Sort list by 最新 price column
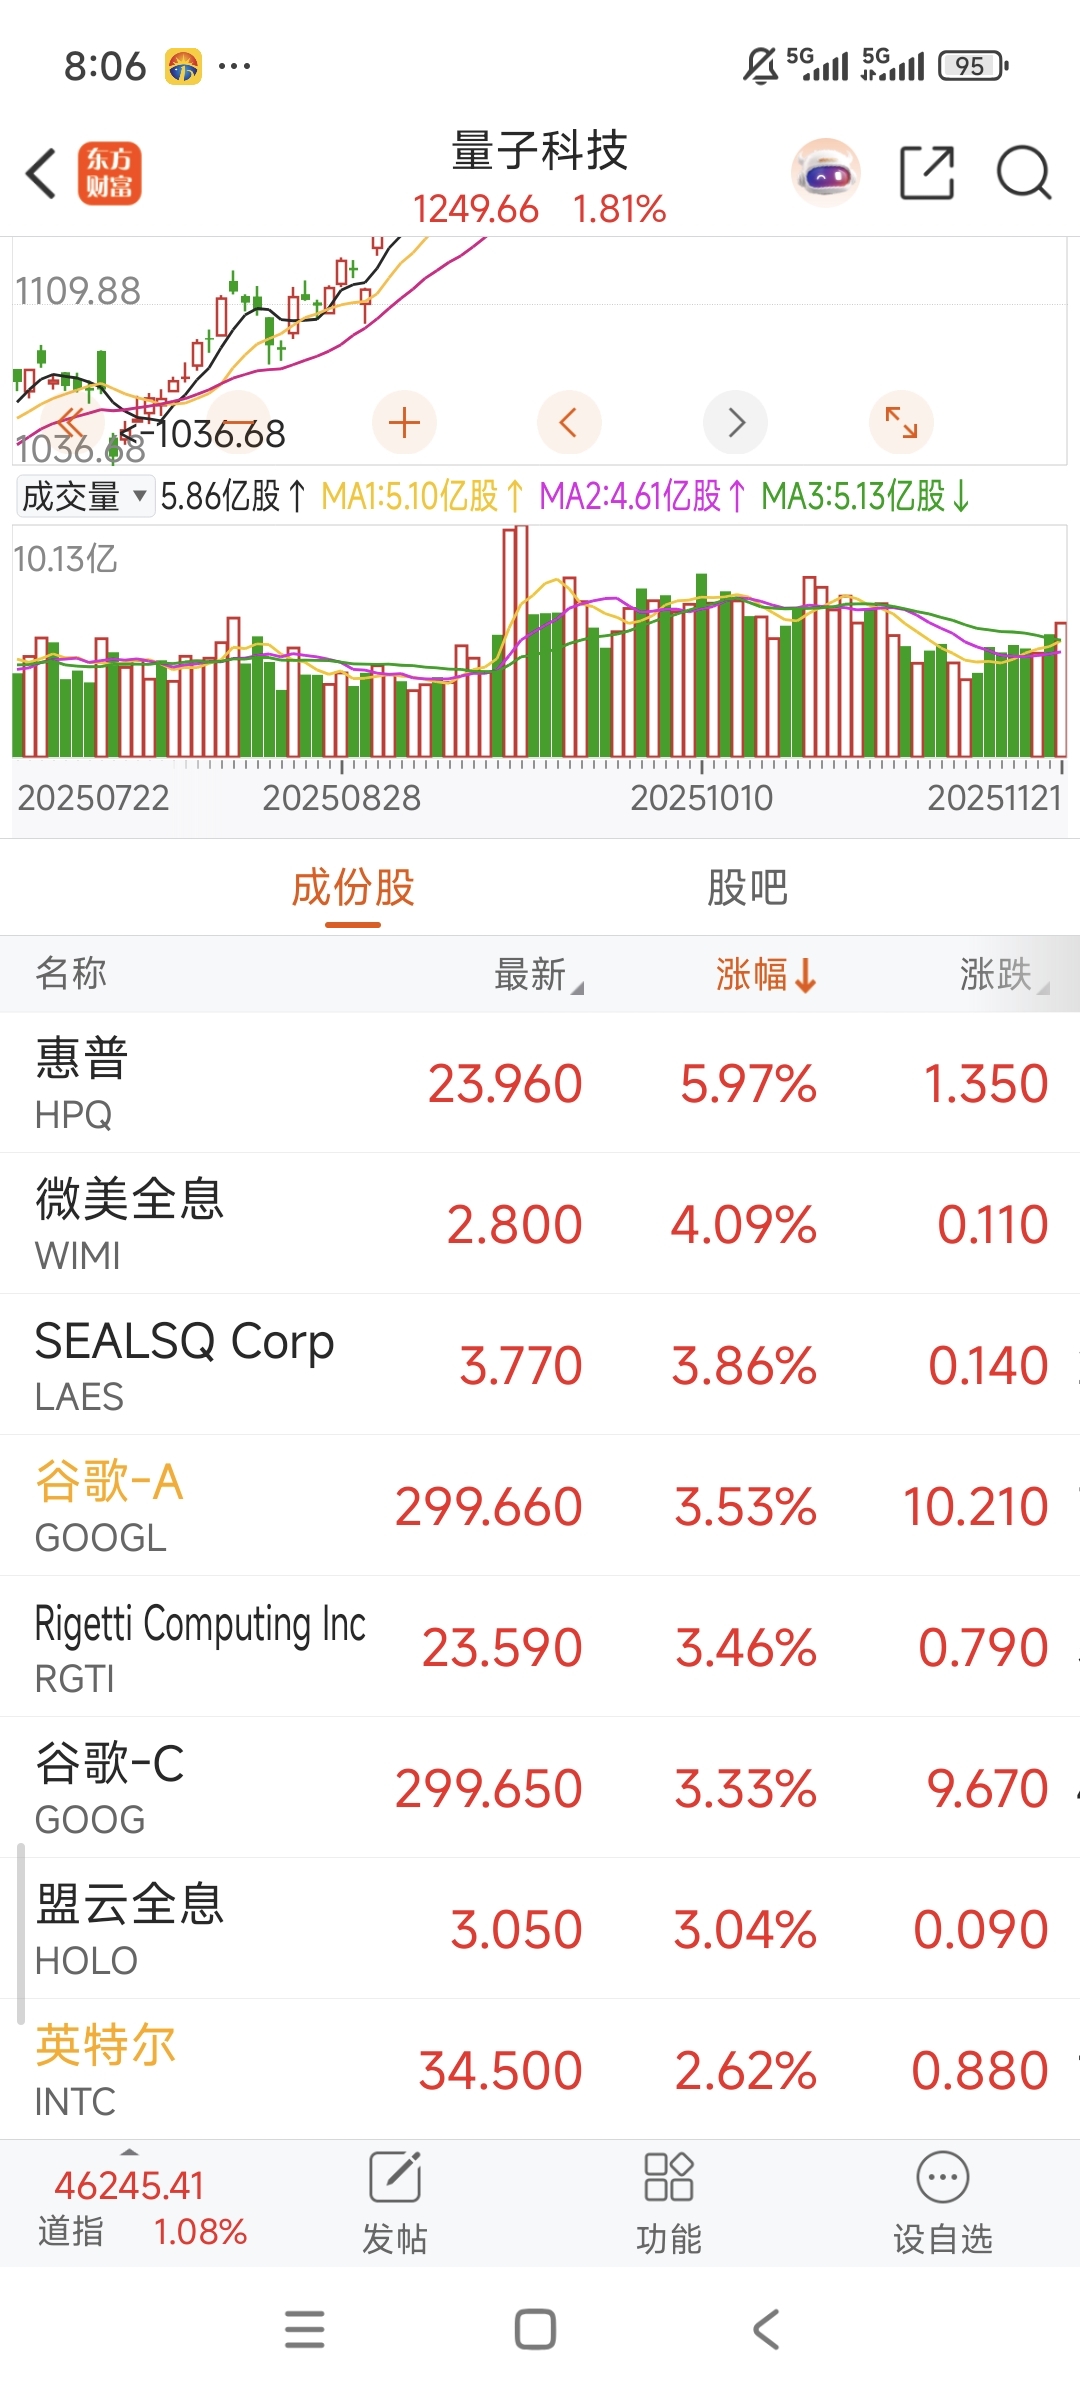 [x=538, y=975]
